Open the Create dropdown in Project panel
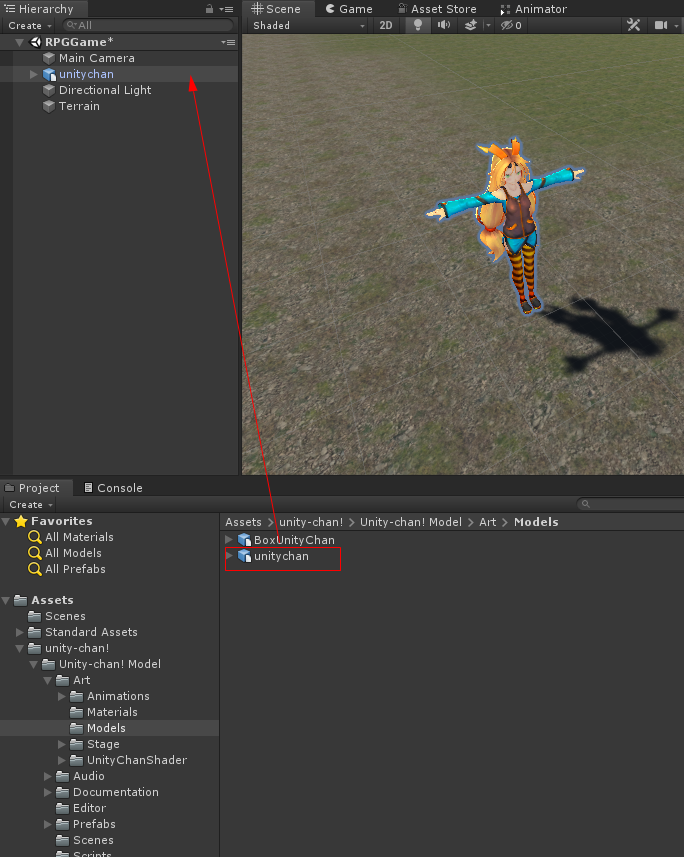 (x=31, y=505)
